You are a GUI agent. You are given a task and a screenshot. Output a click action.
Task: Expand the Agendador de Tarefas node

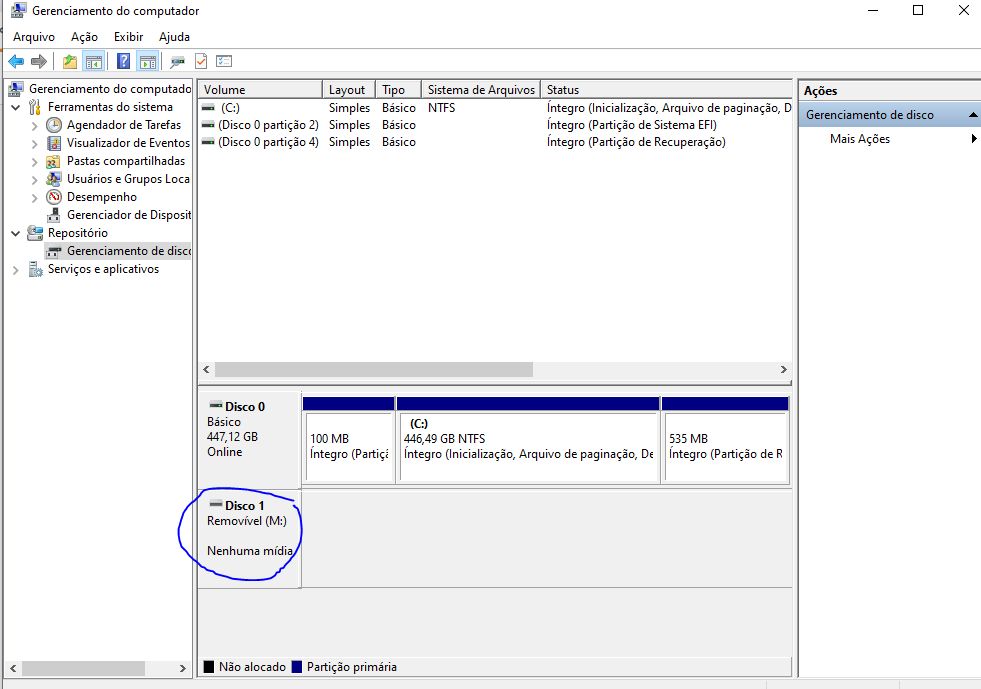click(34, 126)
